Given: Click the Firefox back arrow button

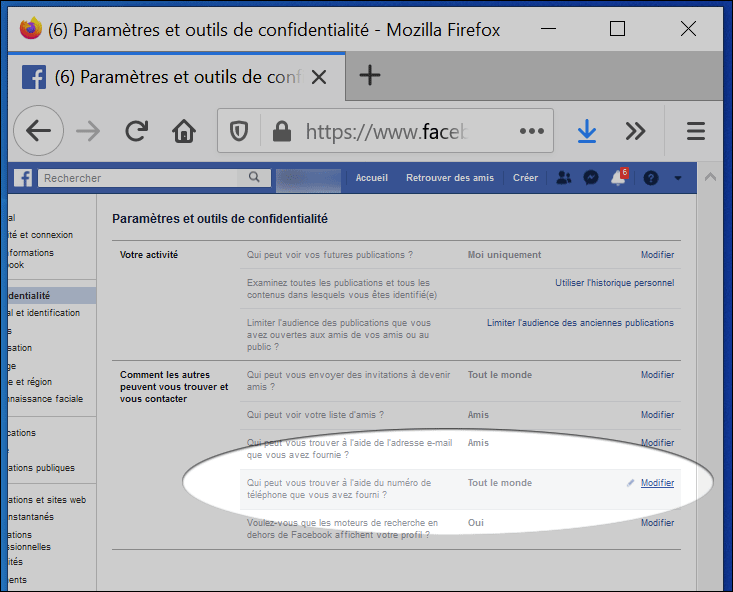Looking at the screenshot, I should click(x=38, y=131).
